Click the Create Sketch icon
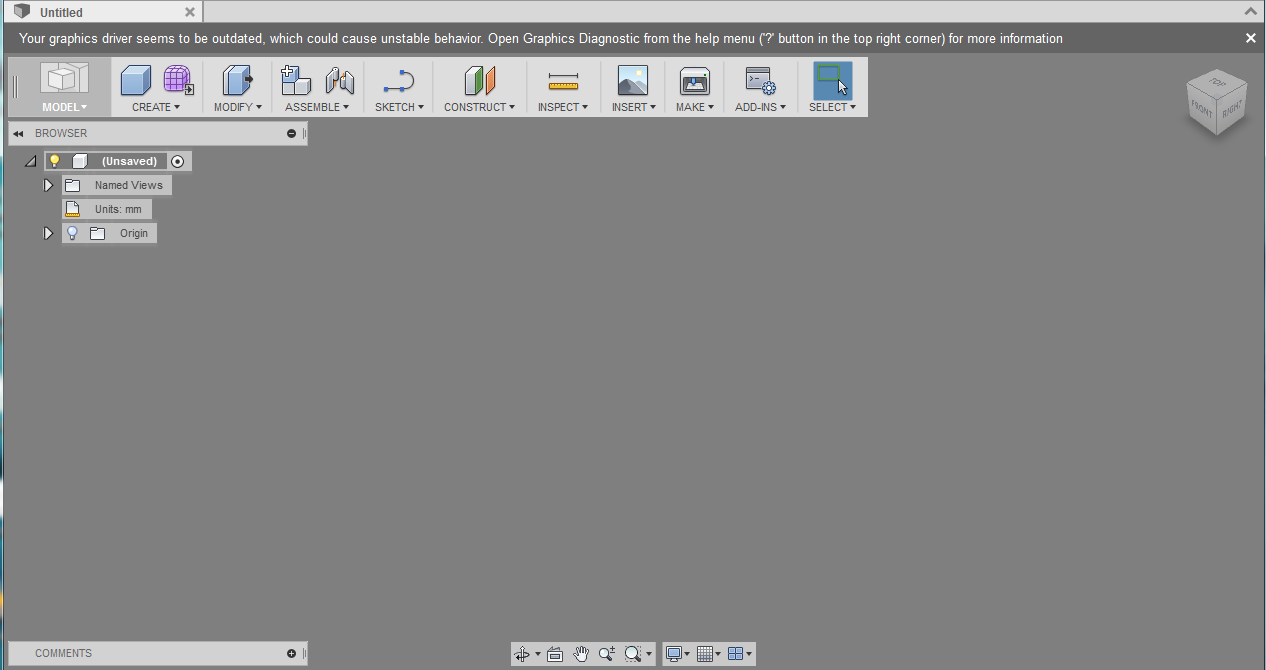This screenshot has width=1266, height=670. coord(399,80)
